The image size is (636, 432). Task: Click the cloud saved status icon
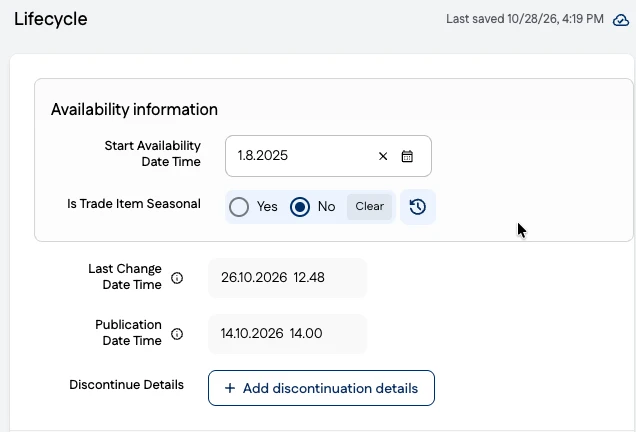point(621,19)
